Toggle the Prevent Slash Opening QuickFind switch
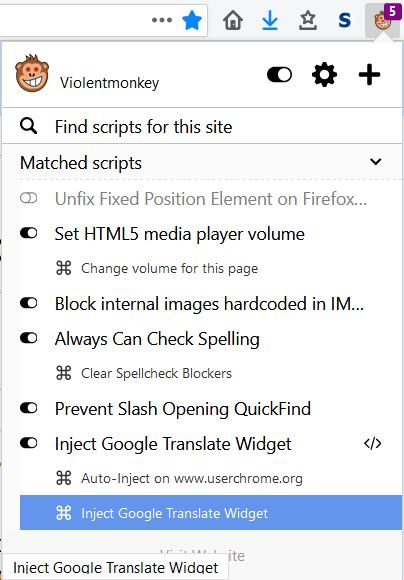Screen dimensions: 404x580 (28, 408)
